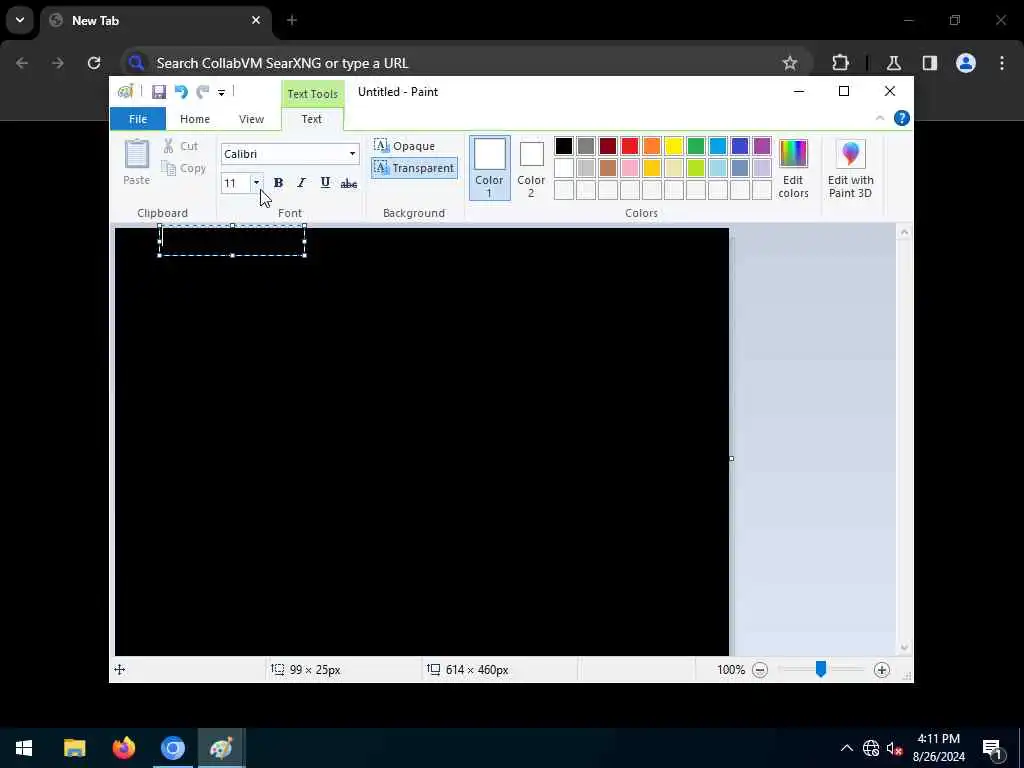
Task: Expand the font size dropdown arrow
Action: coord(257,183)
